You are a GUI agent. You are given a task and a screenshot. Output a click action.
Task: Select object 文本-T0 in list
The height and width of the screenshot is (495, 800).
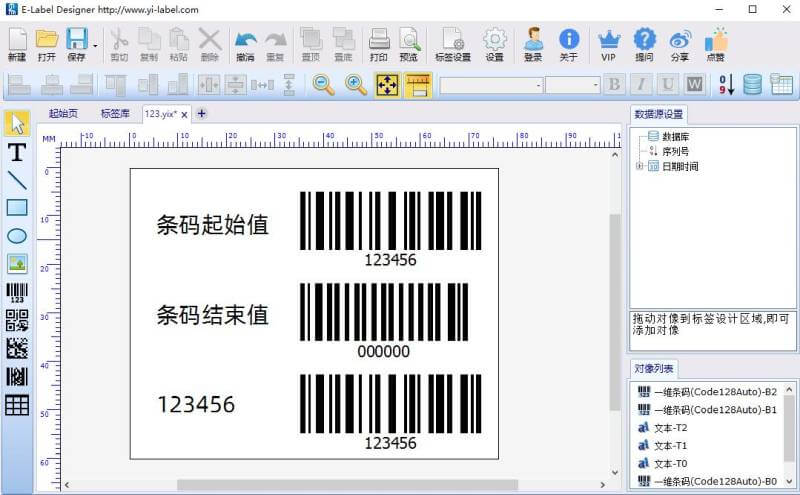(x=662, y=463)
